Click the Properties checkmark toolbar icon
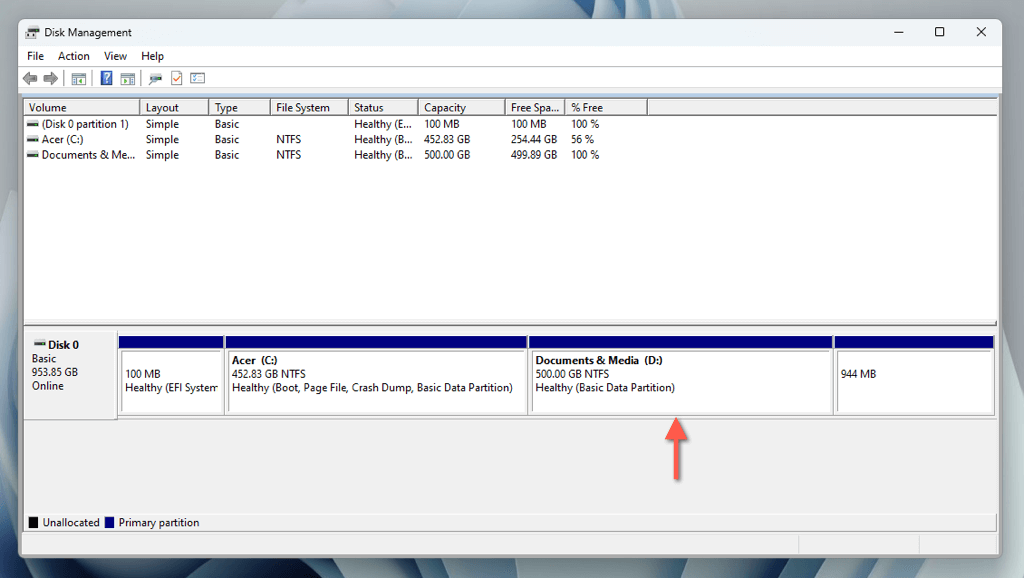 click(x=177, y=78)
